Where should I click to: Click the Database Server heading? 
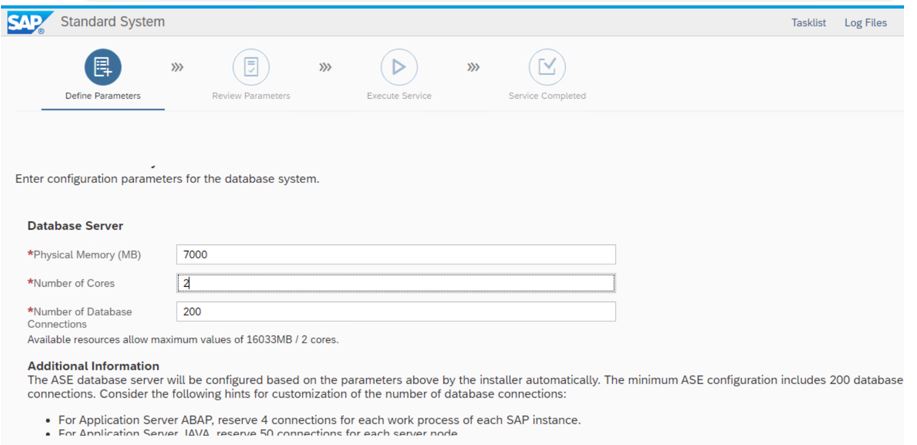coord(75,226)
